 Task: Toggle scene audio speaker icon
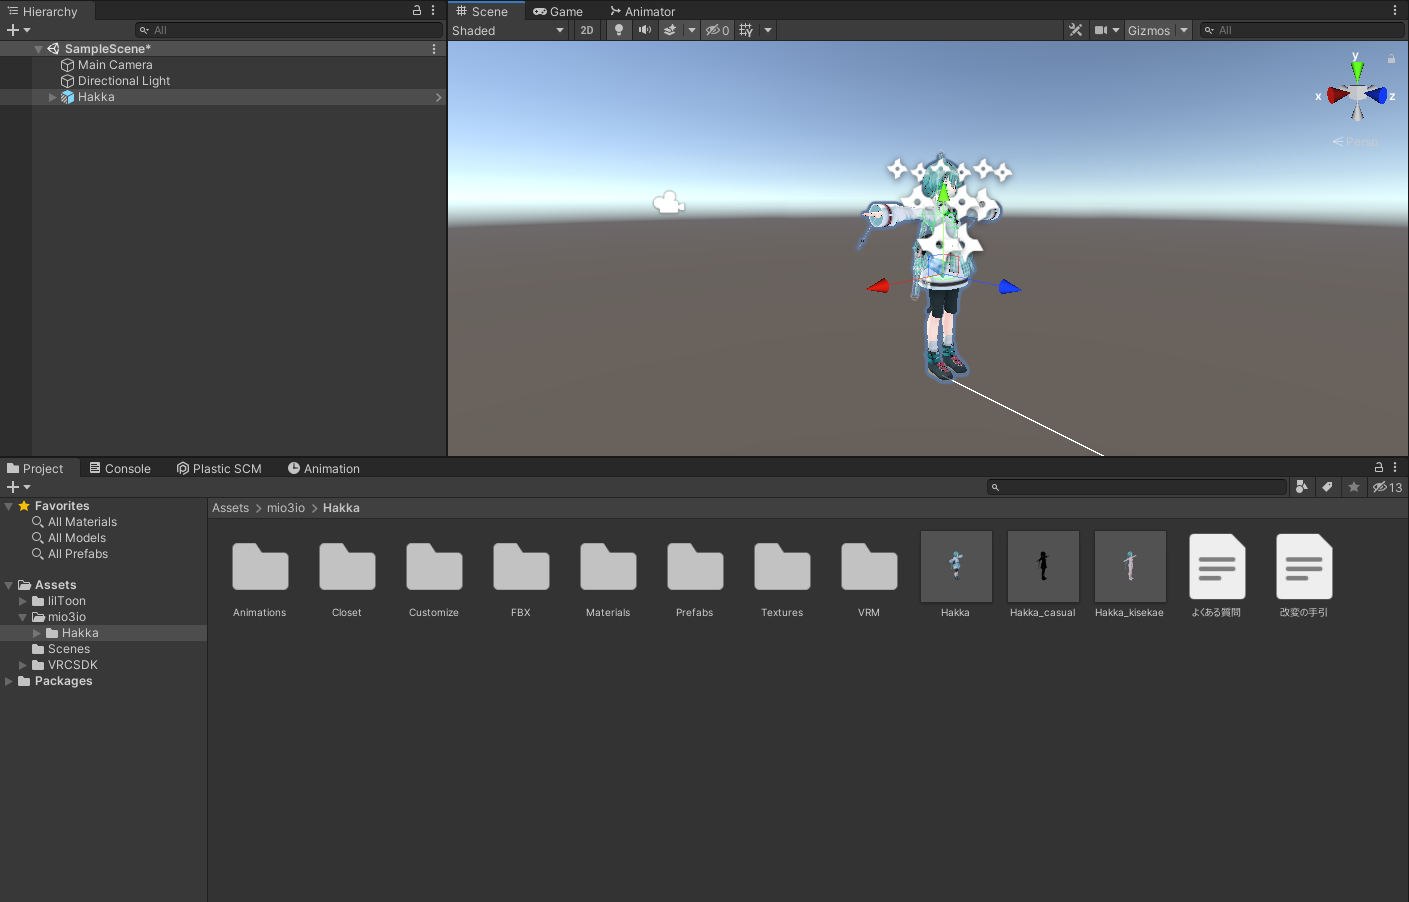645,30
